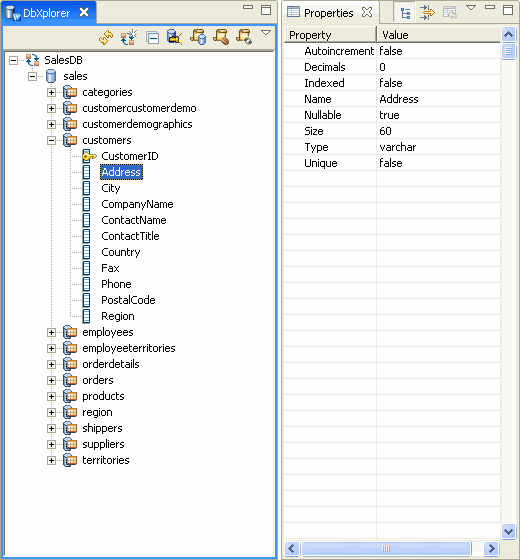Image resolution: width=520 pixels, height=560 pixels.
Task: Click the City column icon
Action: coord(86,188)
